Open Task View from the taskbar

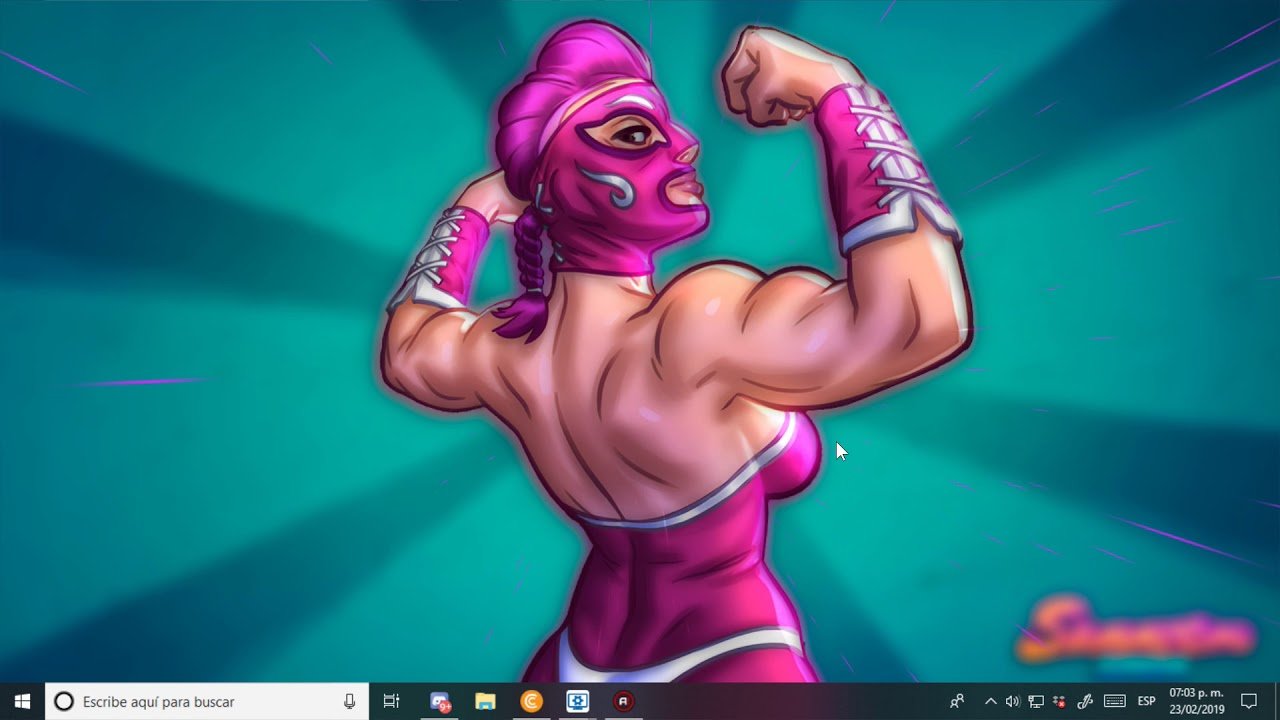tap(392, 702)
